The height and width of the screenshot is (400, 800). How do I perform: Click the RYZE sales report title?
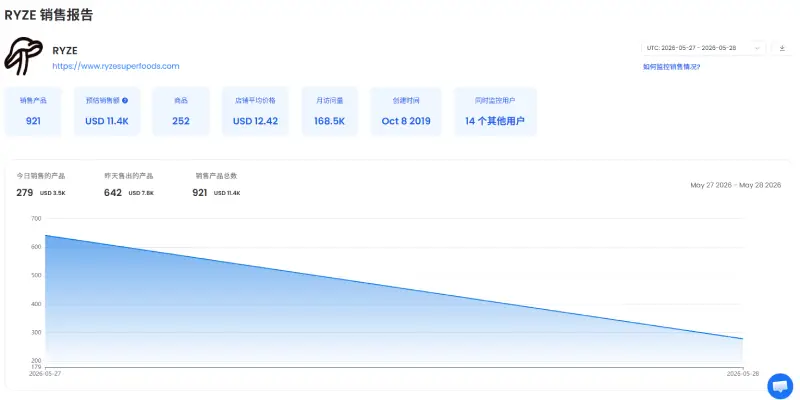49,15
